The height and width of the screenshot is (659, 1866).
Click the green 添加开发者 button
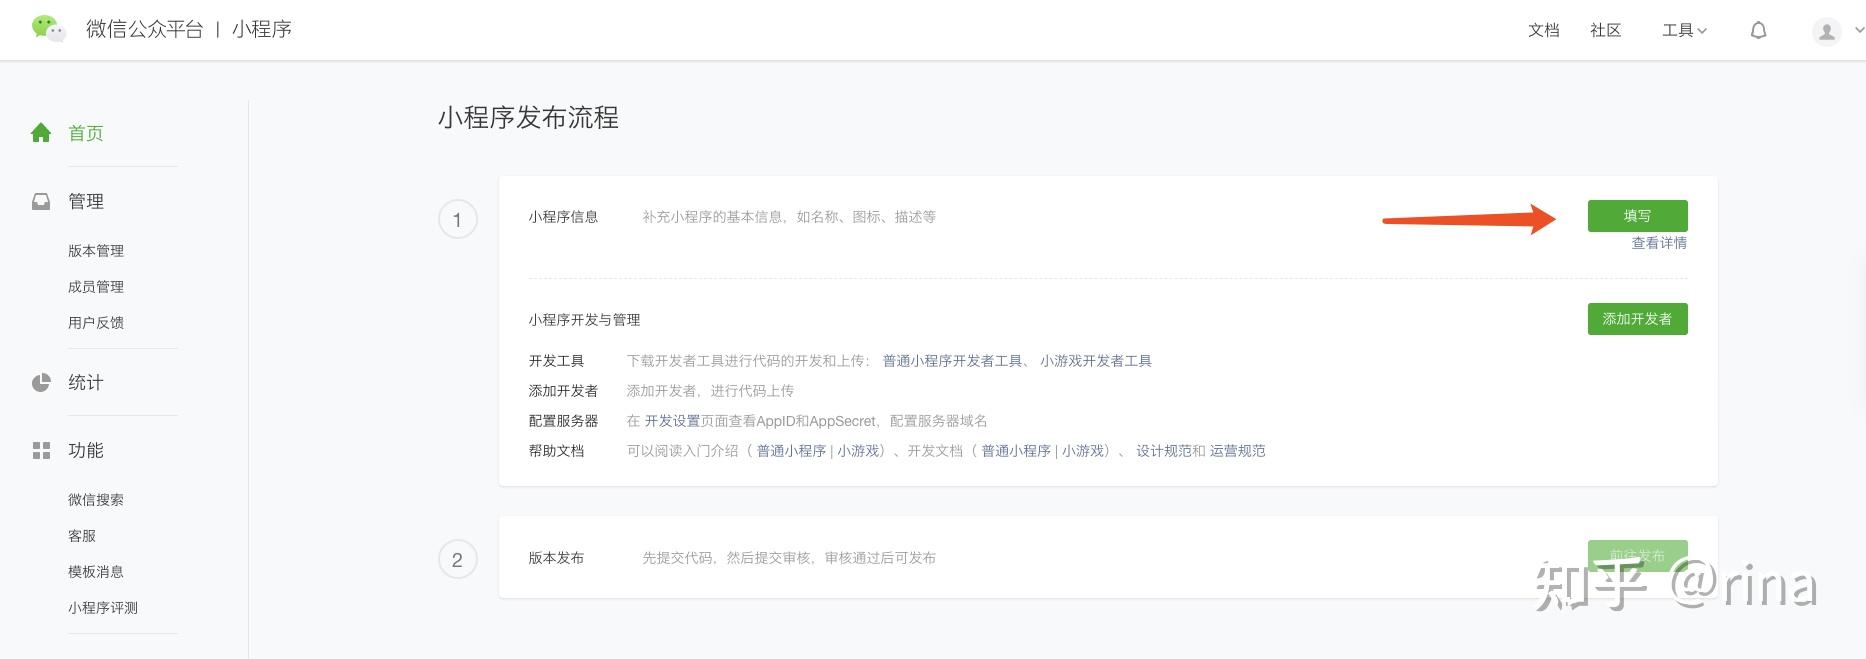pos(1637,319)
